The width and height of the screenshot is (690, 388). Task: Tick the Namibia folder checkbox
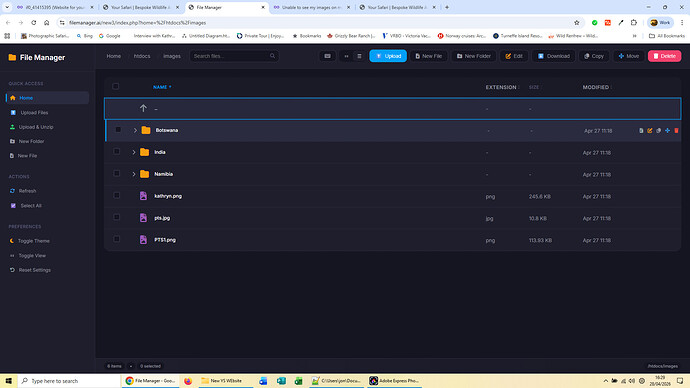click(x=116, y=173)
